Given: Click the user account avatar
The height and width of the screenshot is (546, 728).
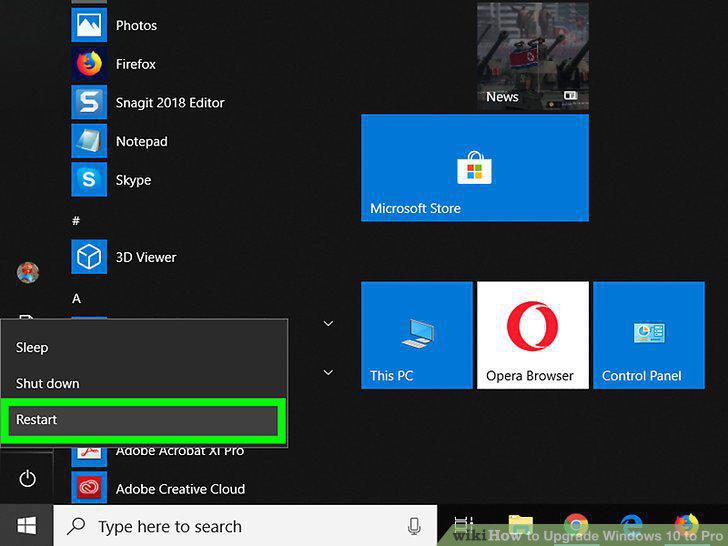Looking at the screenshot, I should [28, 273].
